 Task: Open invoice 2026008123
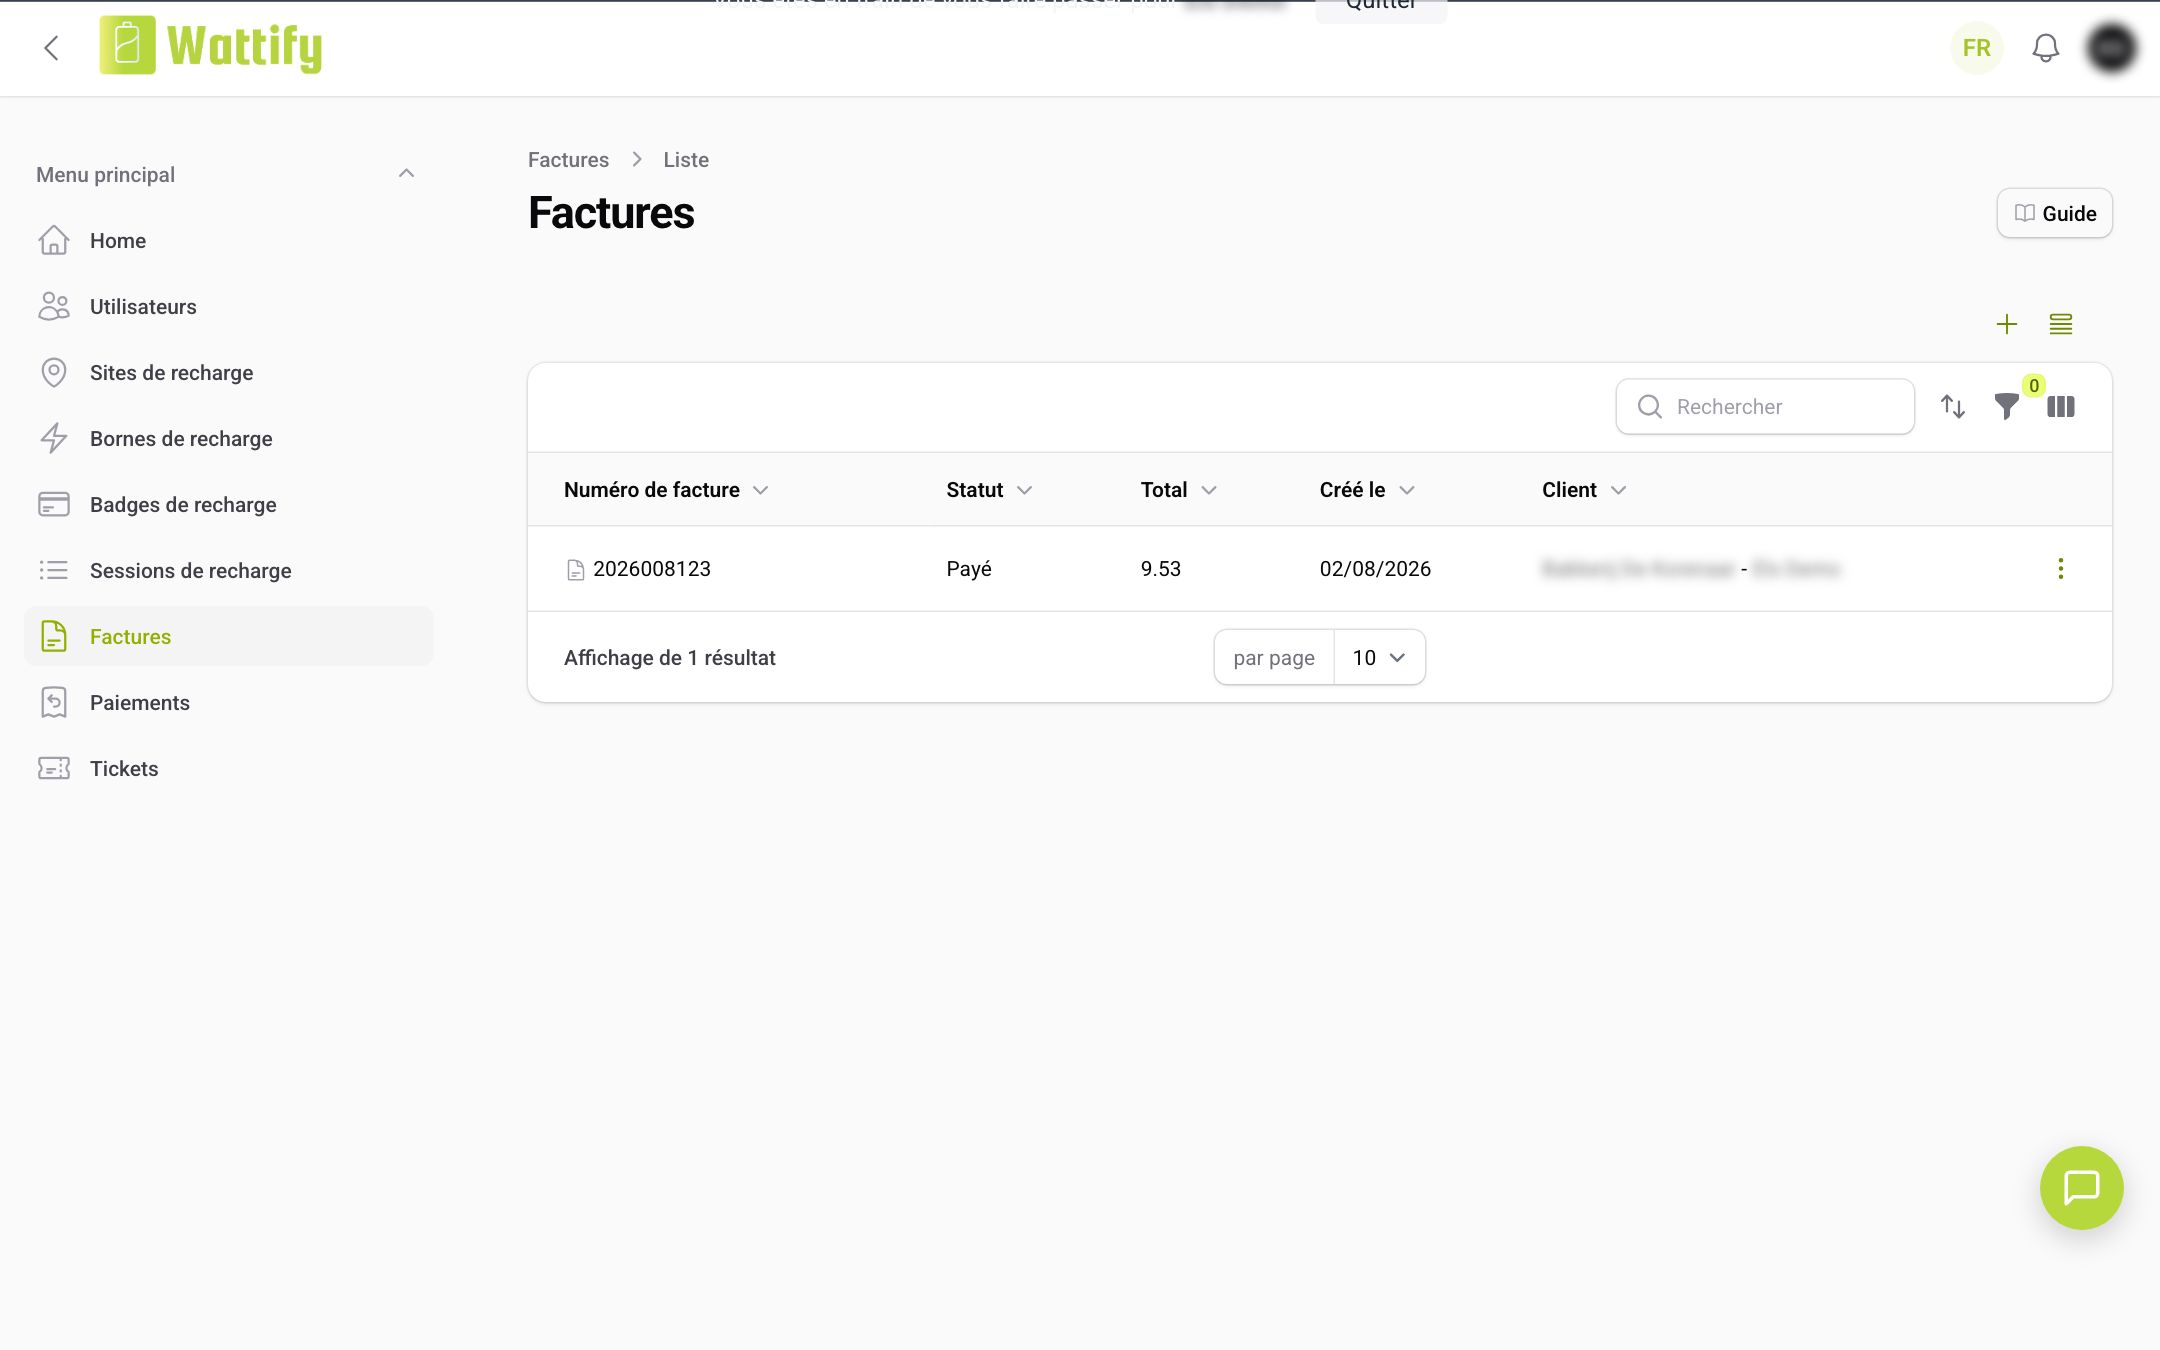(x=652, y=569)
